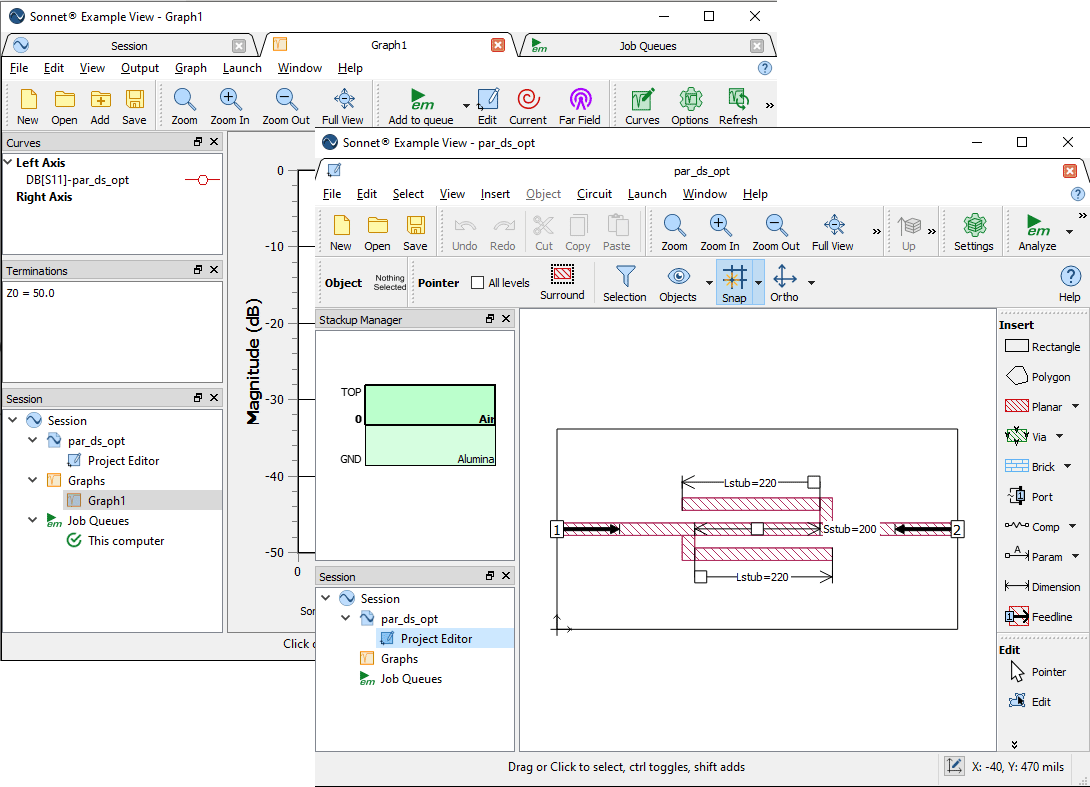Screen dimensions: 1090x787
Task: Select This computer under Job Queues
Action: (x=126, y=540)
